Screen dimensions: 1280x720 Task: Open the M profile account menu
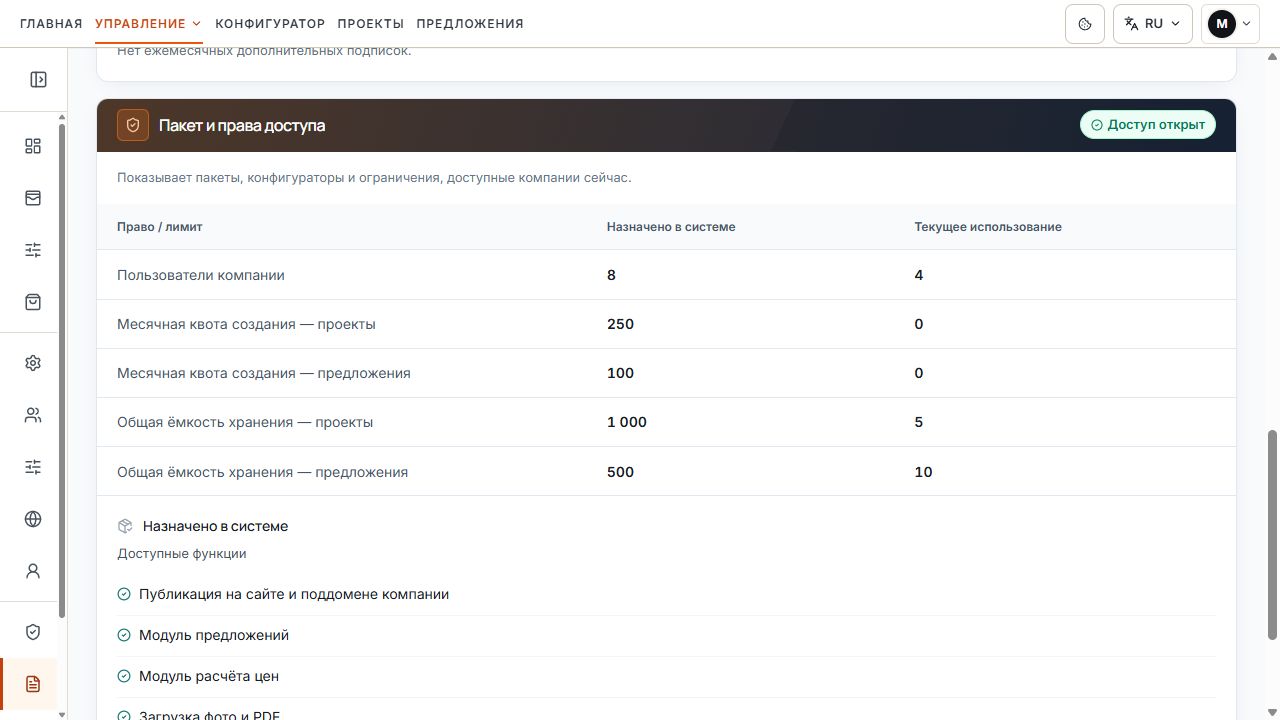[1230, 24]
